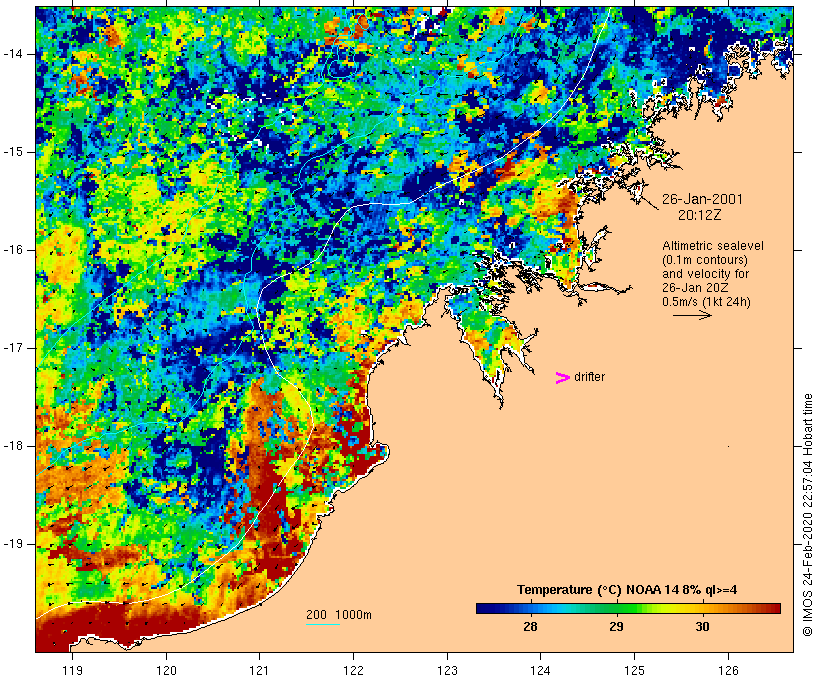Click the latitude label -14
This screenshot has width=820, height=680.
click(13, 54)
